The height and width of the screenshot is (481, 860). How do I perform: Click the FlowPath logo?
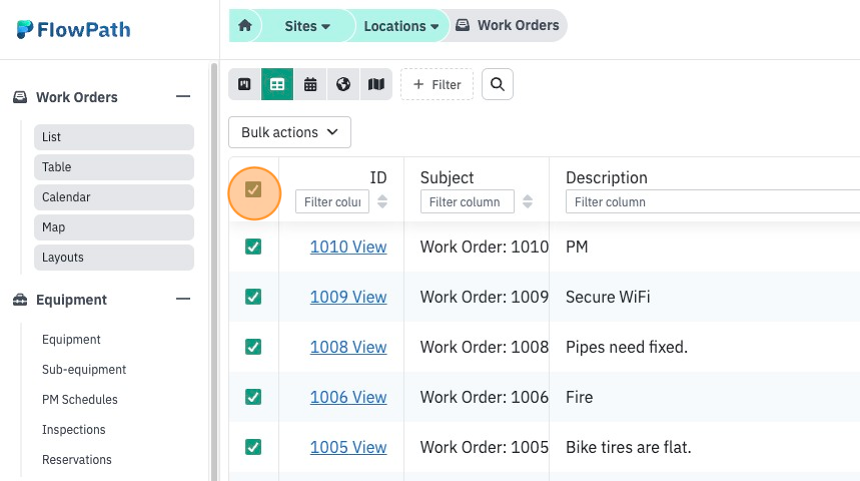click(73, 30)
